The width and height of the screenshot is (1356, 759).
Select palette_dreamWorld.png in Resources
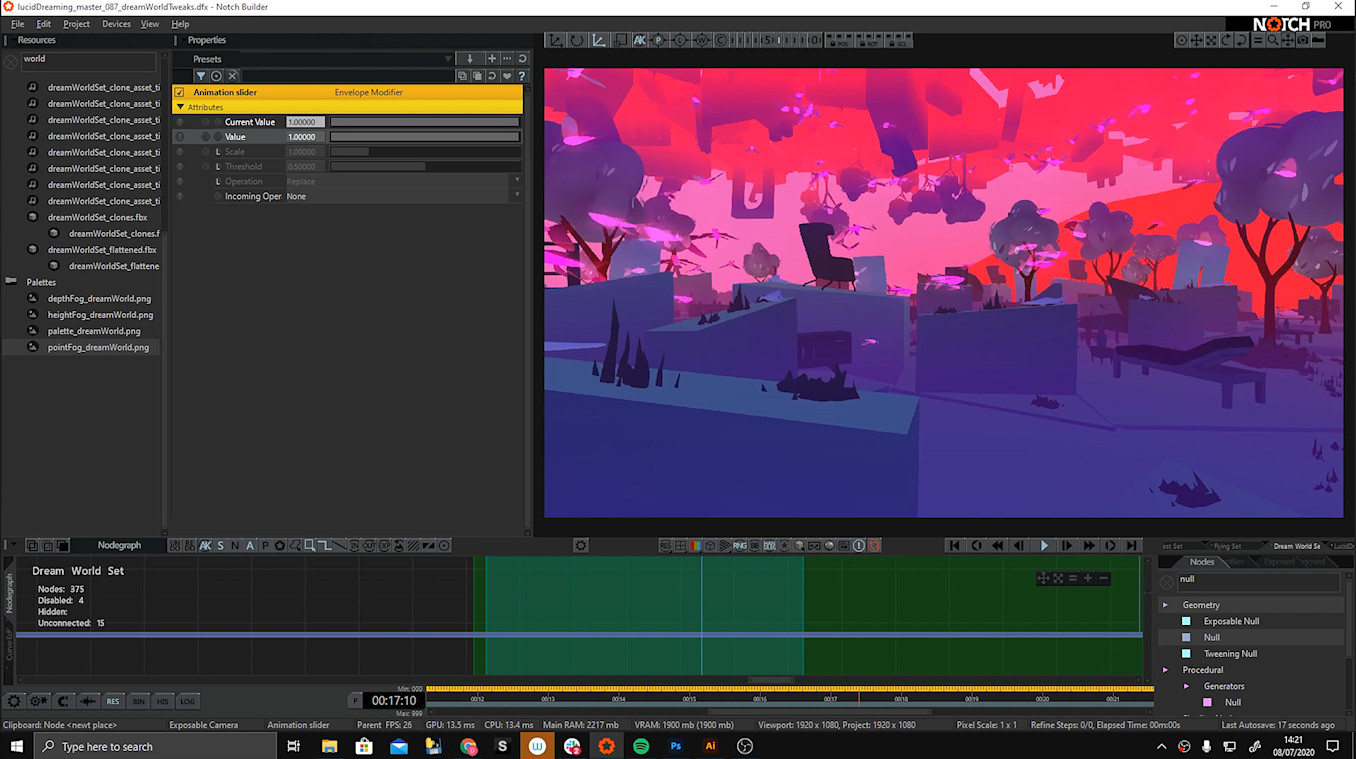pyautogui.click(x=94, y=331)
